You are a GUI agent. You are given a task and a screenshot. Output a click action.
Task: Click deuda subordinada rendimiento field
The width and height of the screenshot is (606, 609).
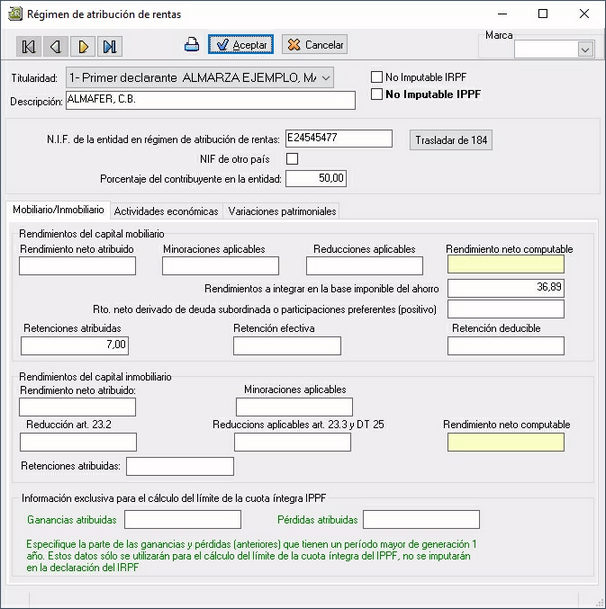click(x=506, y=309)
